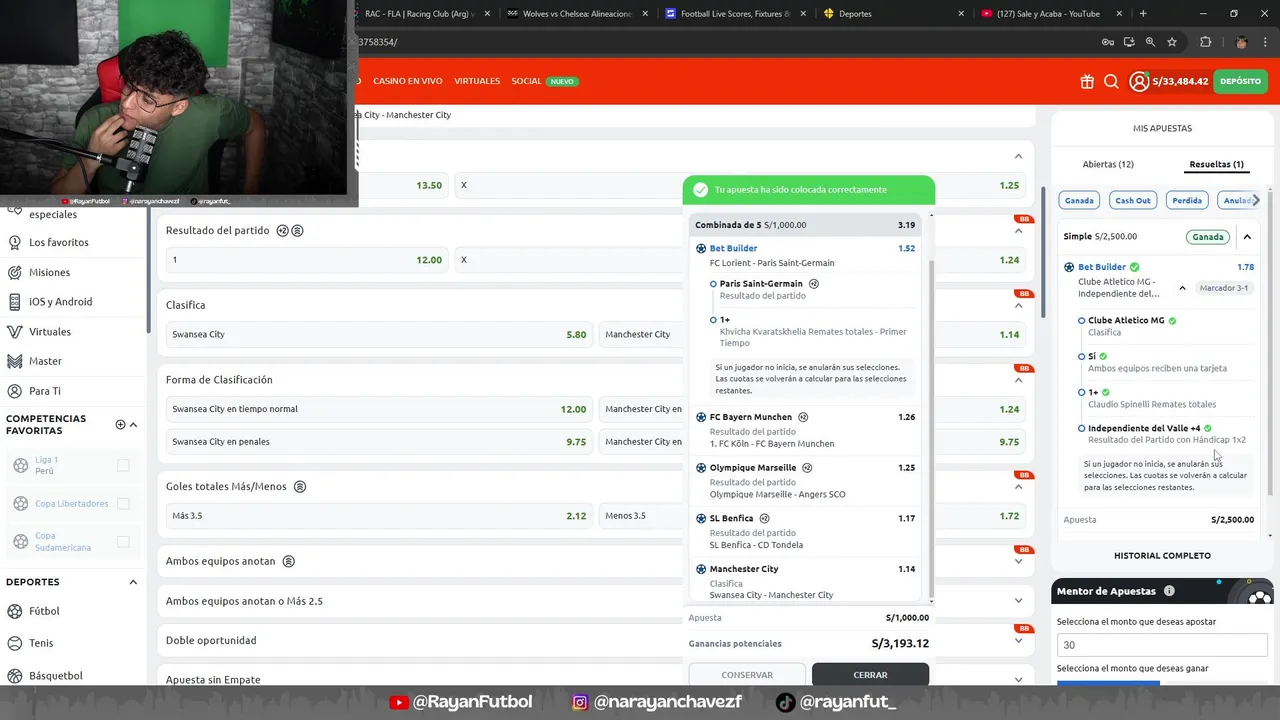Click the Los favoritos sidebar icon
Viewport: 1280px width, 720px height.
click(x=15, y=242)
